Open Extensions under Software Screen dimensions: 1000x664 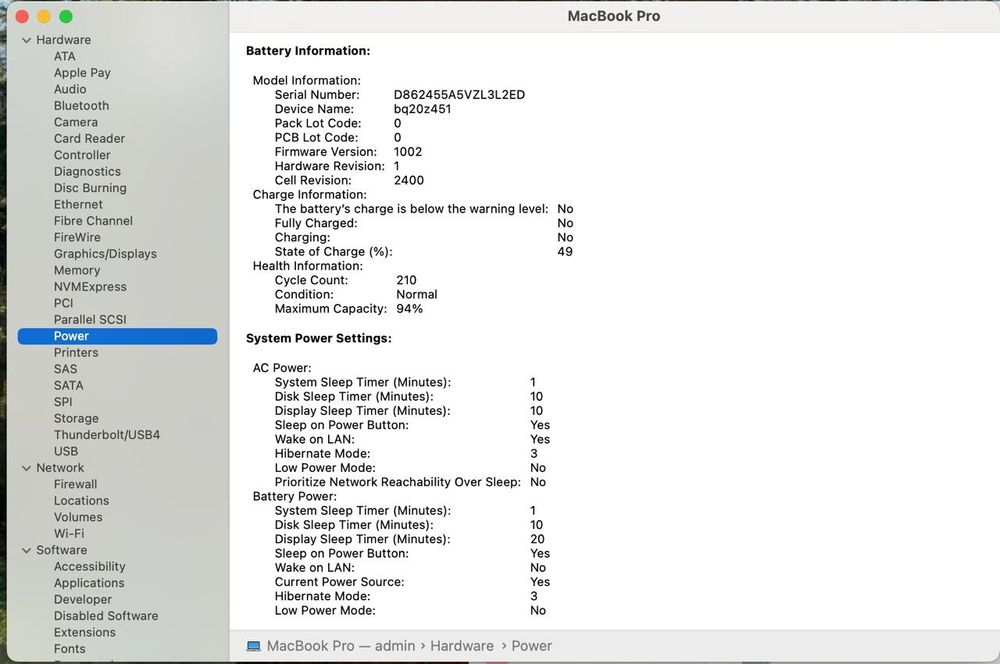pyautogui.click(x=85, y=633)
